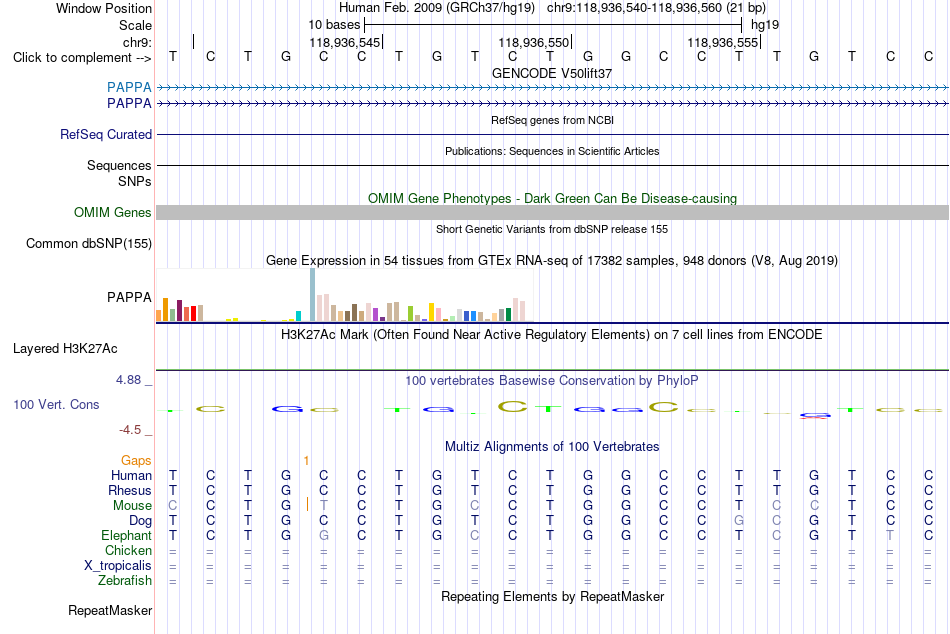Click the orange insertion mark in Mouse row
Image resolution: width=950 pixels, height=634 pixels.
tap(308, 504)
